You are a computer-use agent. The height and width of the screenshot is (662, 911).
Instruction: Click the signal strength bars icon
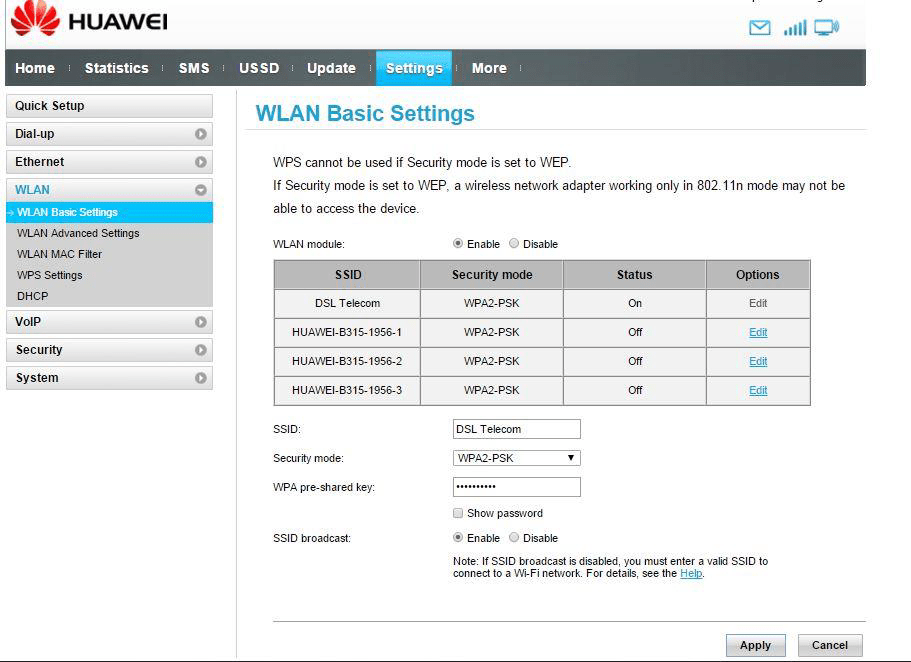point(795,28)
